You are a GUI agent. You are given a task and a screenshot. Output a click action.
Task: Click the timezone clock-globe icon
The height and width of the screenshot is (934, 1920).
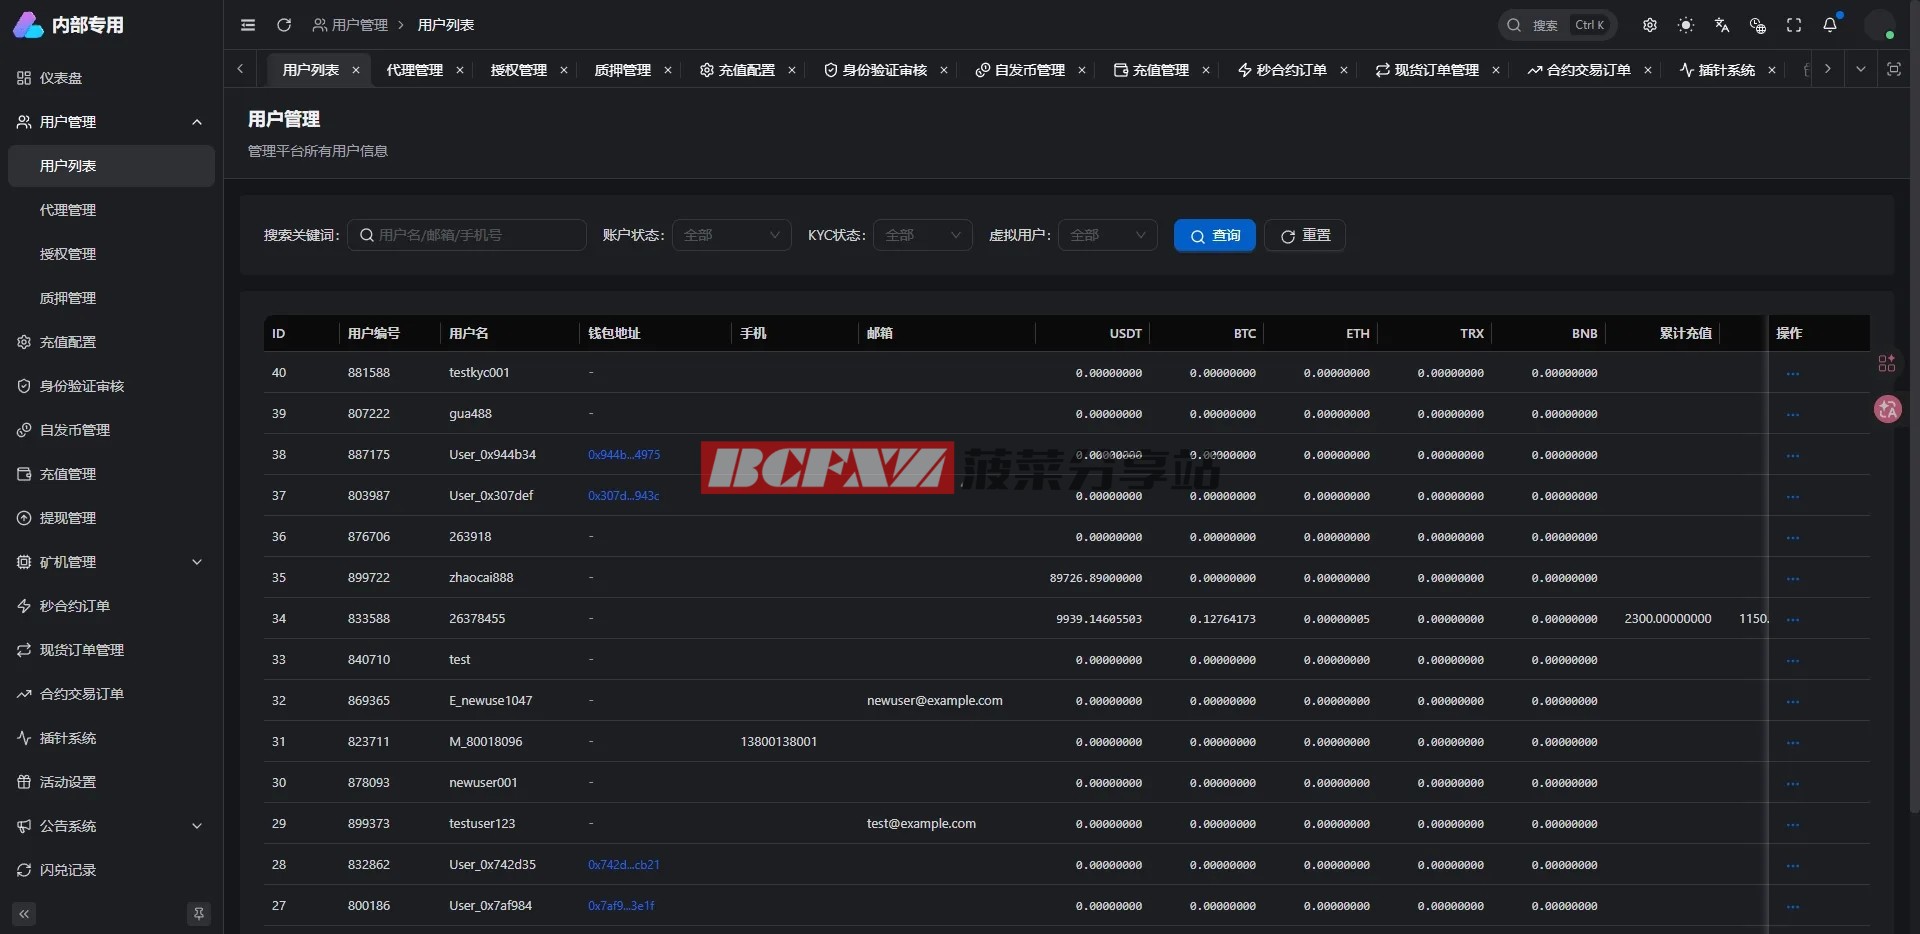coord(1758,25)
